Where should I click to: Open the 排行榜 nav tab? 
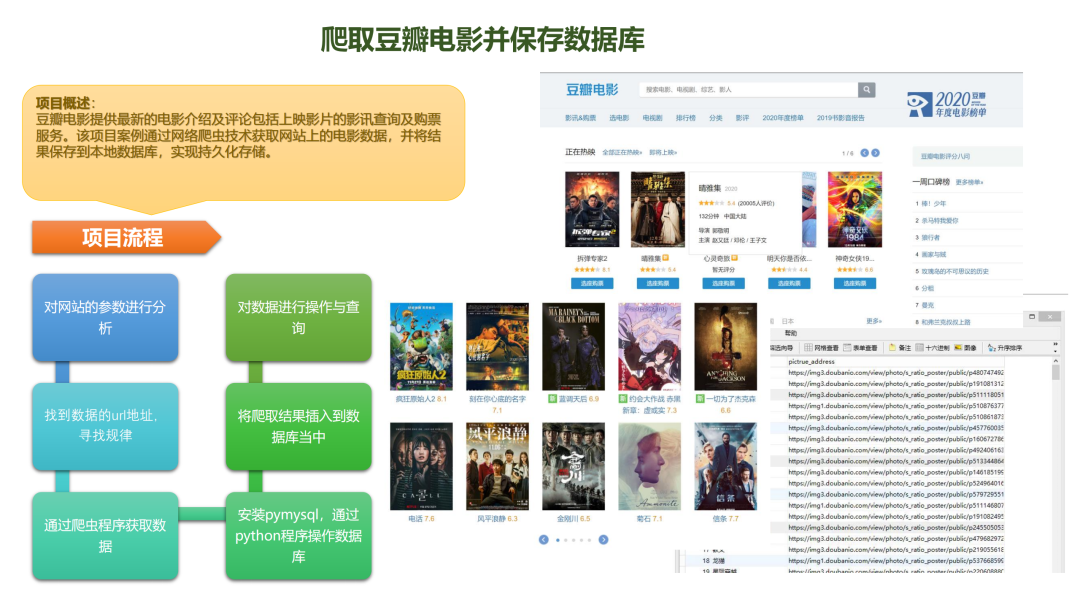pos(685,118)
